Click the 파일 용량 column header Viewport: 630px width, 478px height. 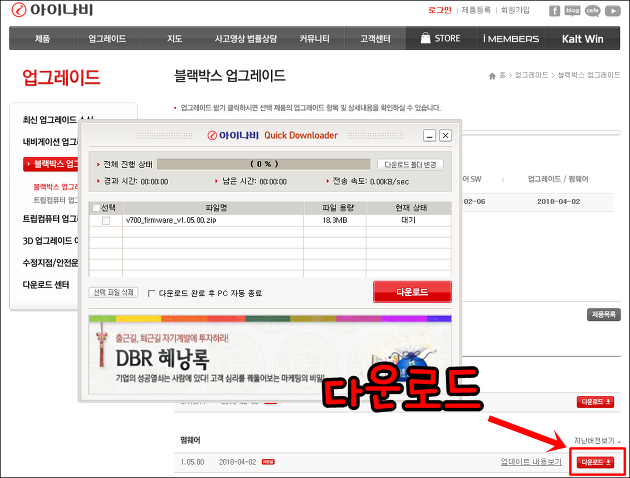[x=338, y=208]
